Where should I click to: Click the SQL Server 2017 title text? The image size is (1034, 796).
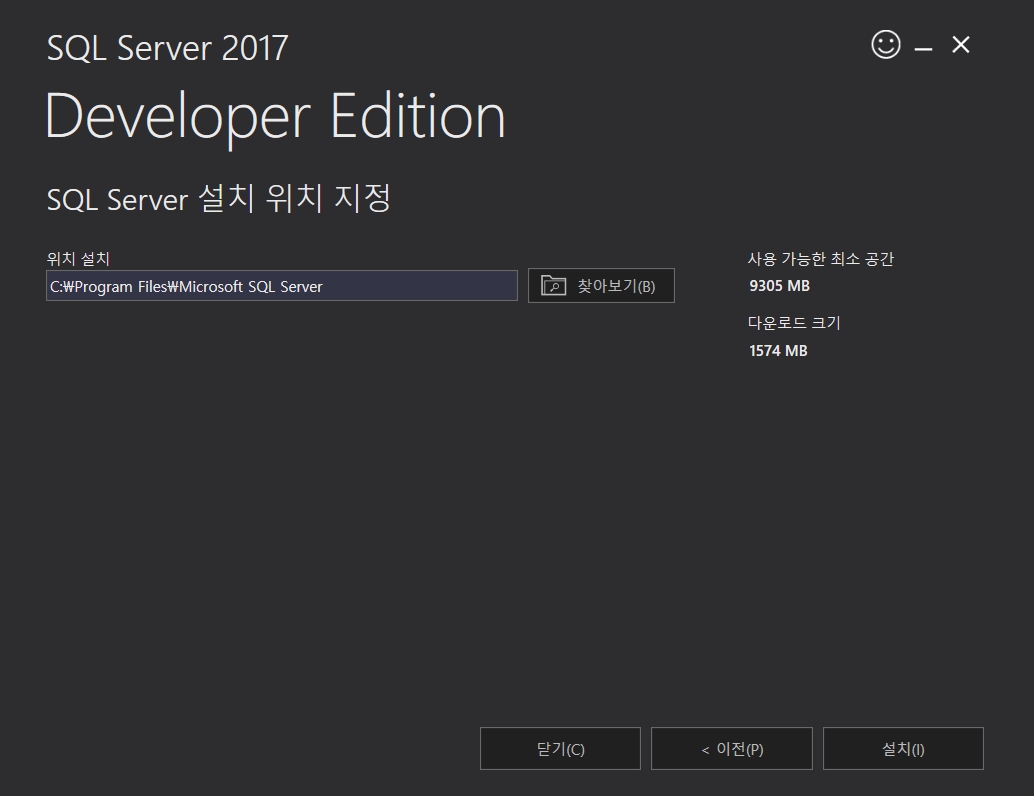(x=167, y=48)
